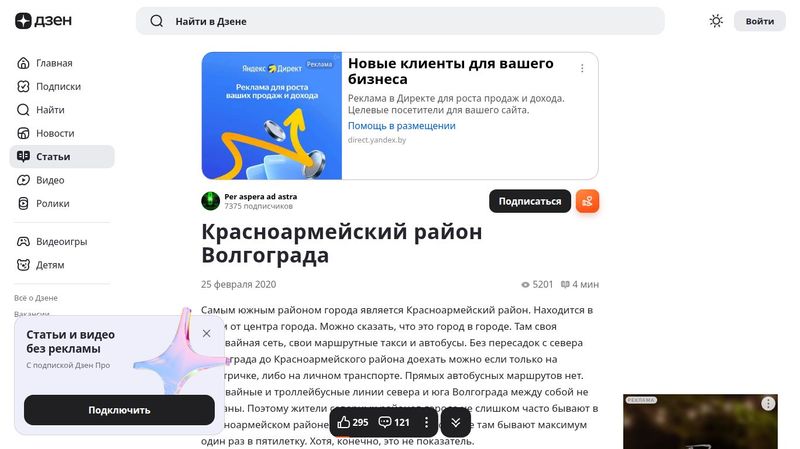Click the Найти в Дзене search field
Image resolution: width=800 pixels, height=449 pixels.
pos(400,21)
